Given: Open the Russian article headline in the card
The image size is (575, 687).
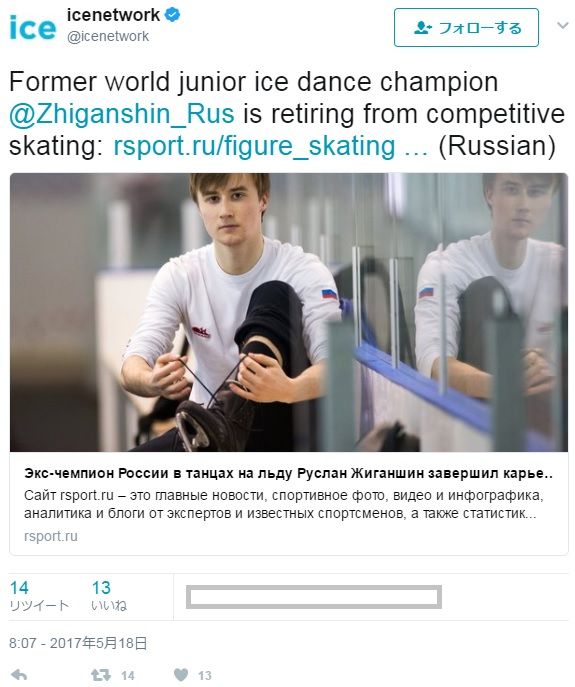Looking at the screenshot, I should 288,474.
